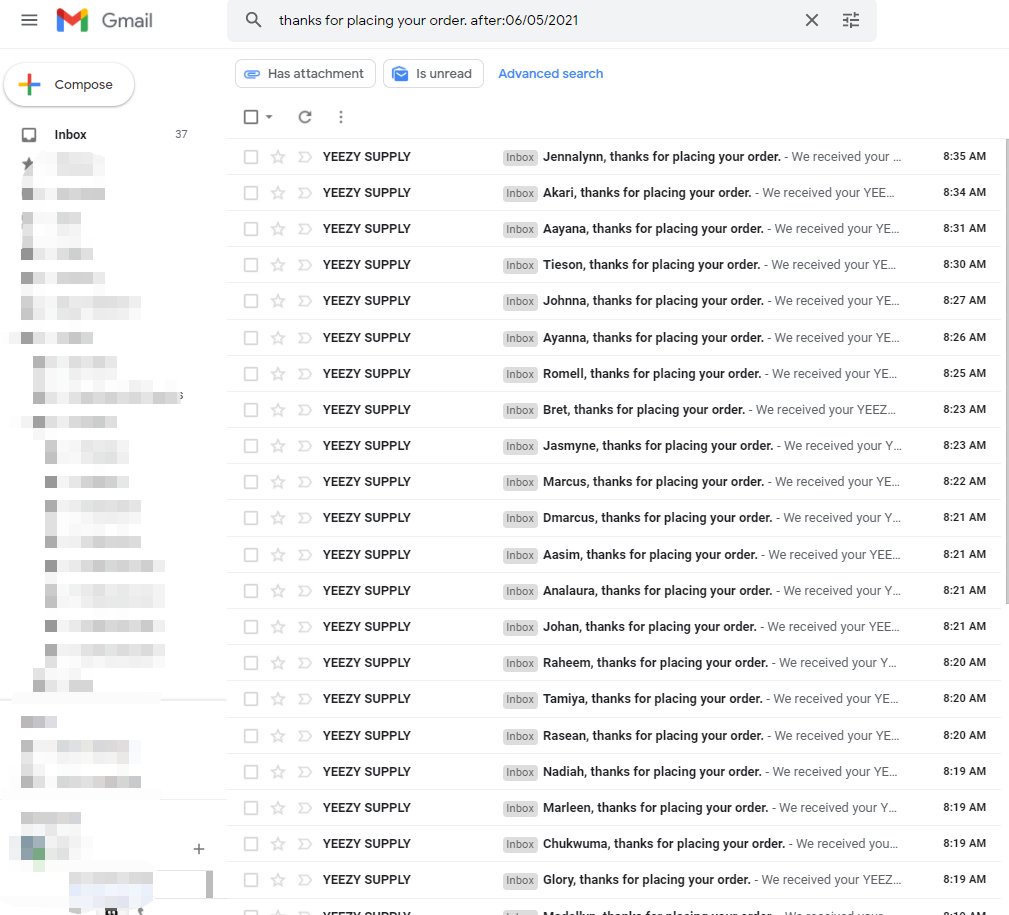Open the main menu hamburger icon
The image size is (1009, 915).
pyautogui.click(x=29, y=20)
